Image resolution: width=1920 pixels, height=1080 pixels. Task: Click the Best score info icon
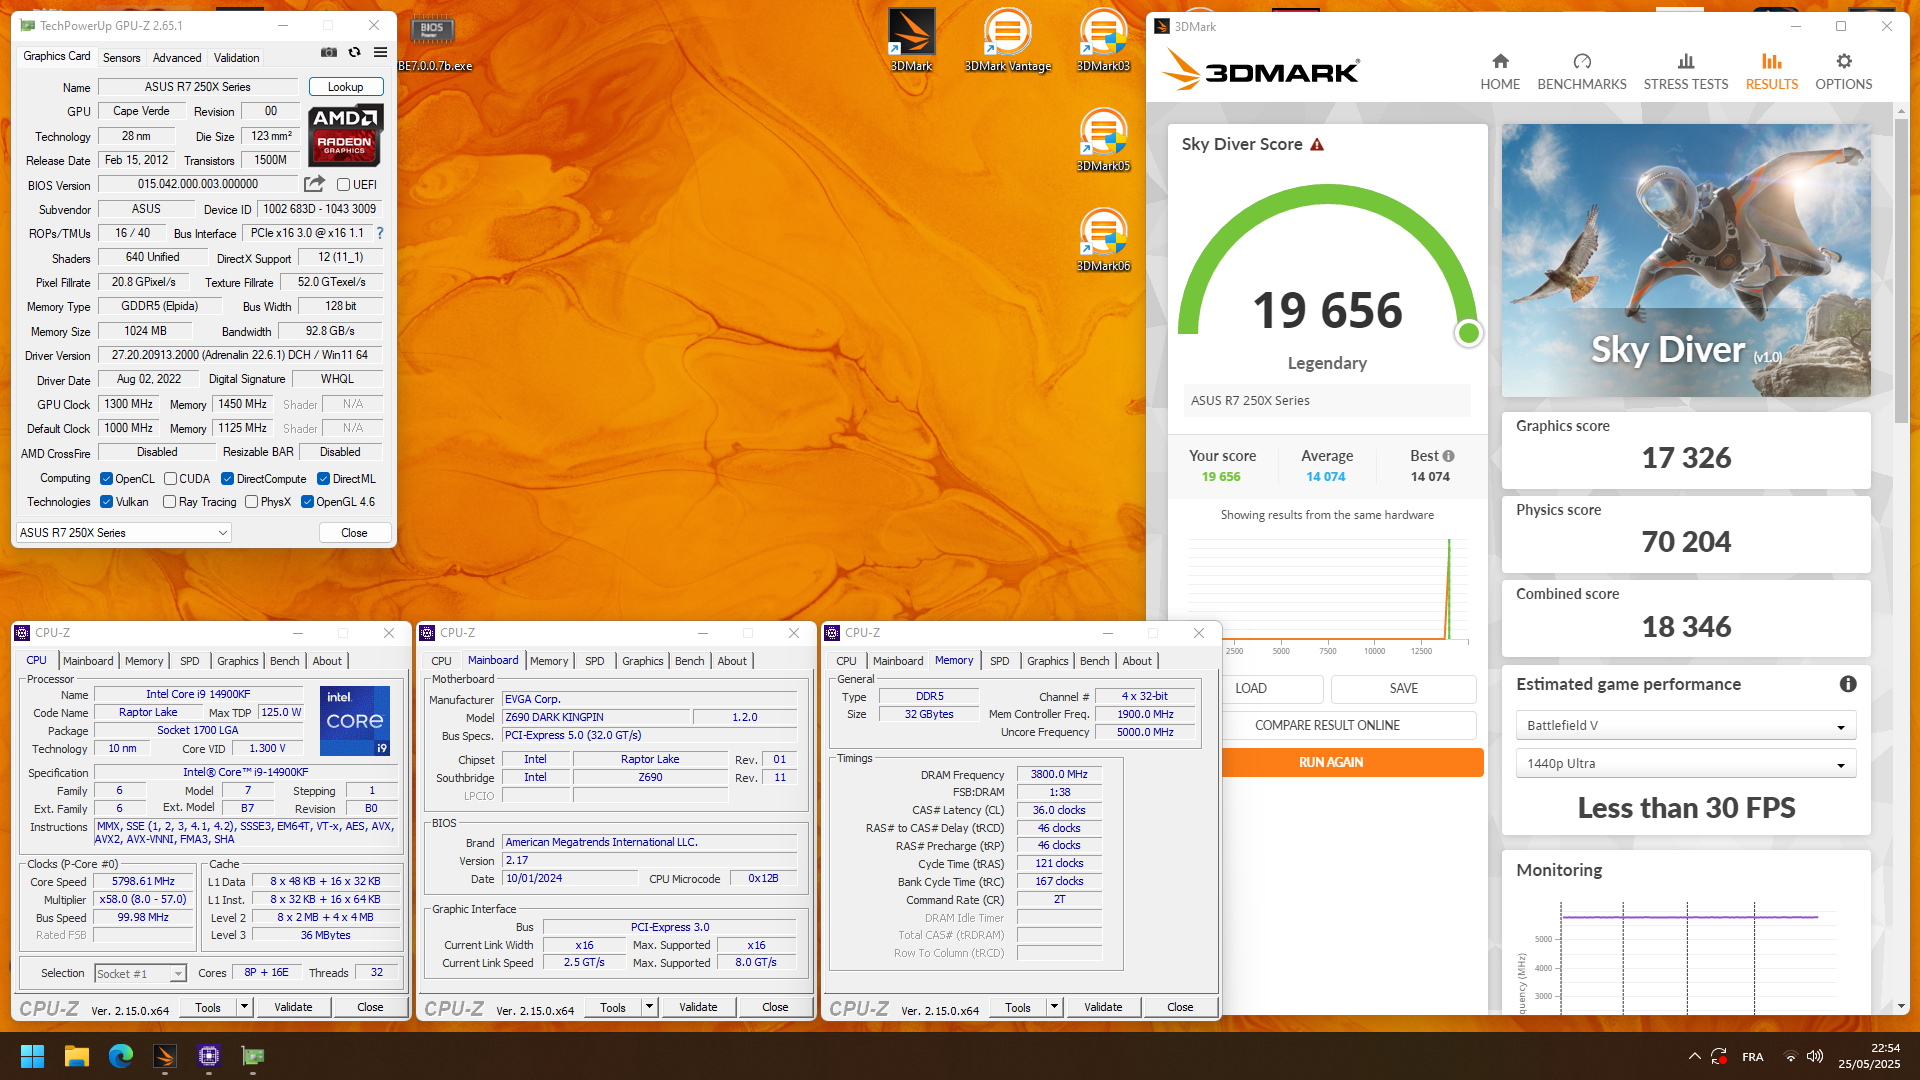coord(1448,456)
